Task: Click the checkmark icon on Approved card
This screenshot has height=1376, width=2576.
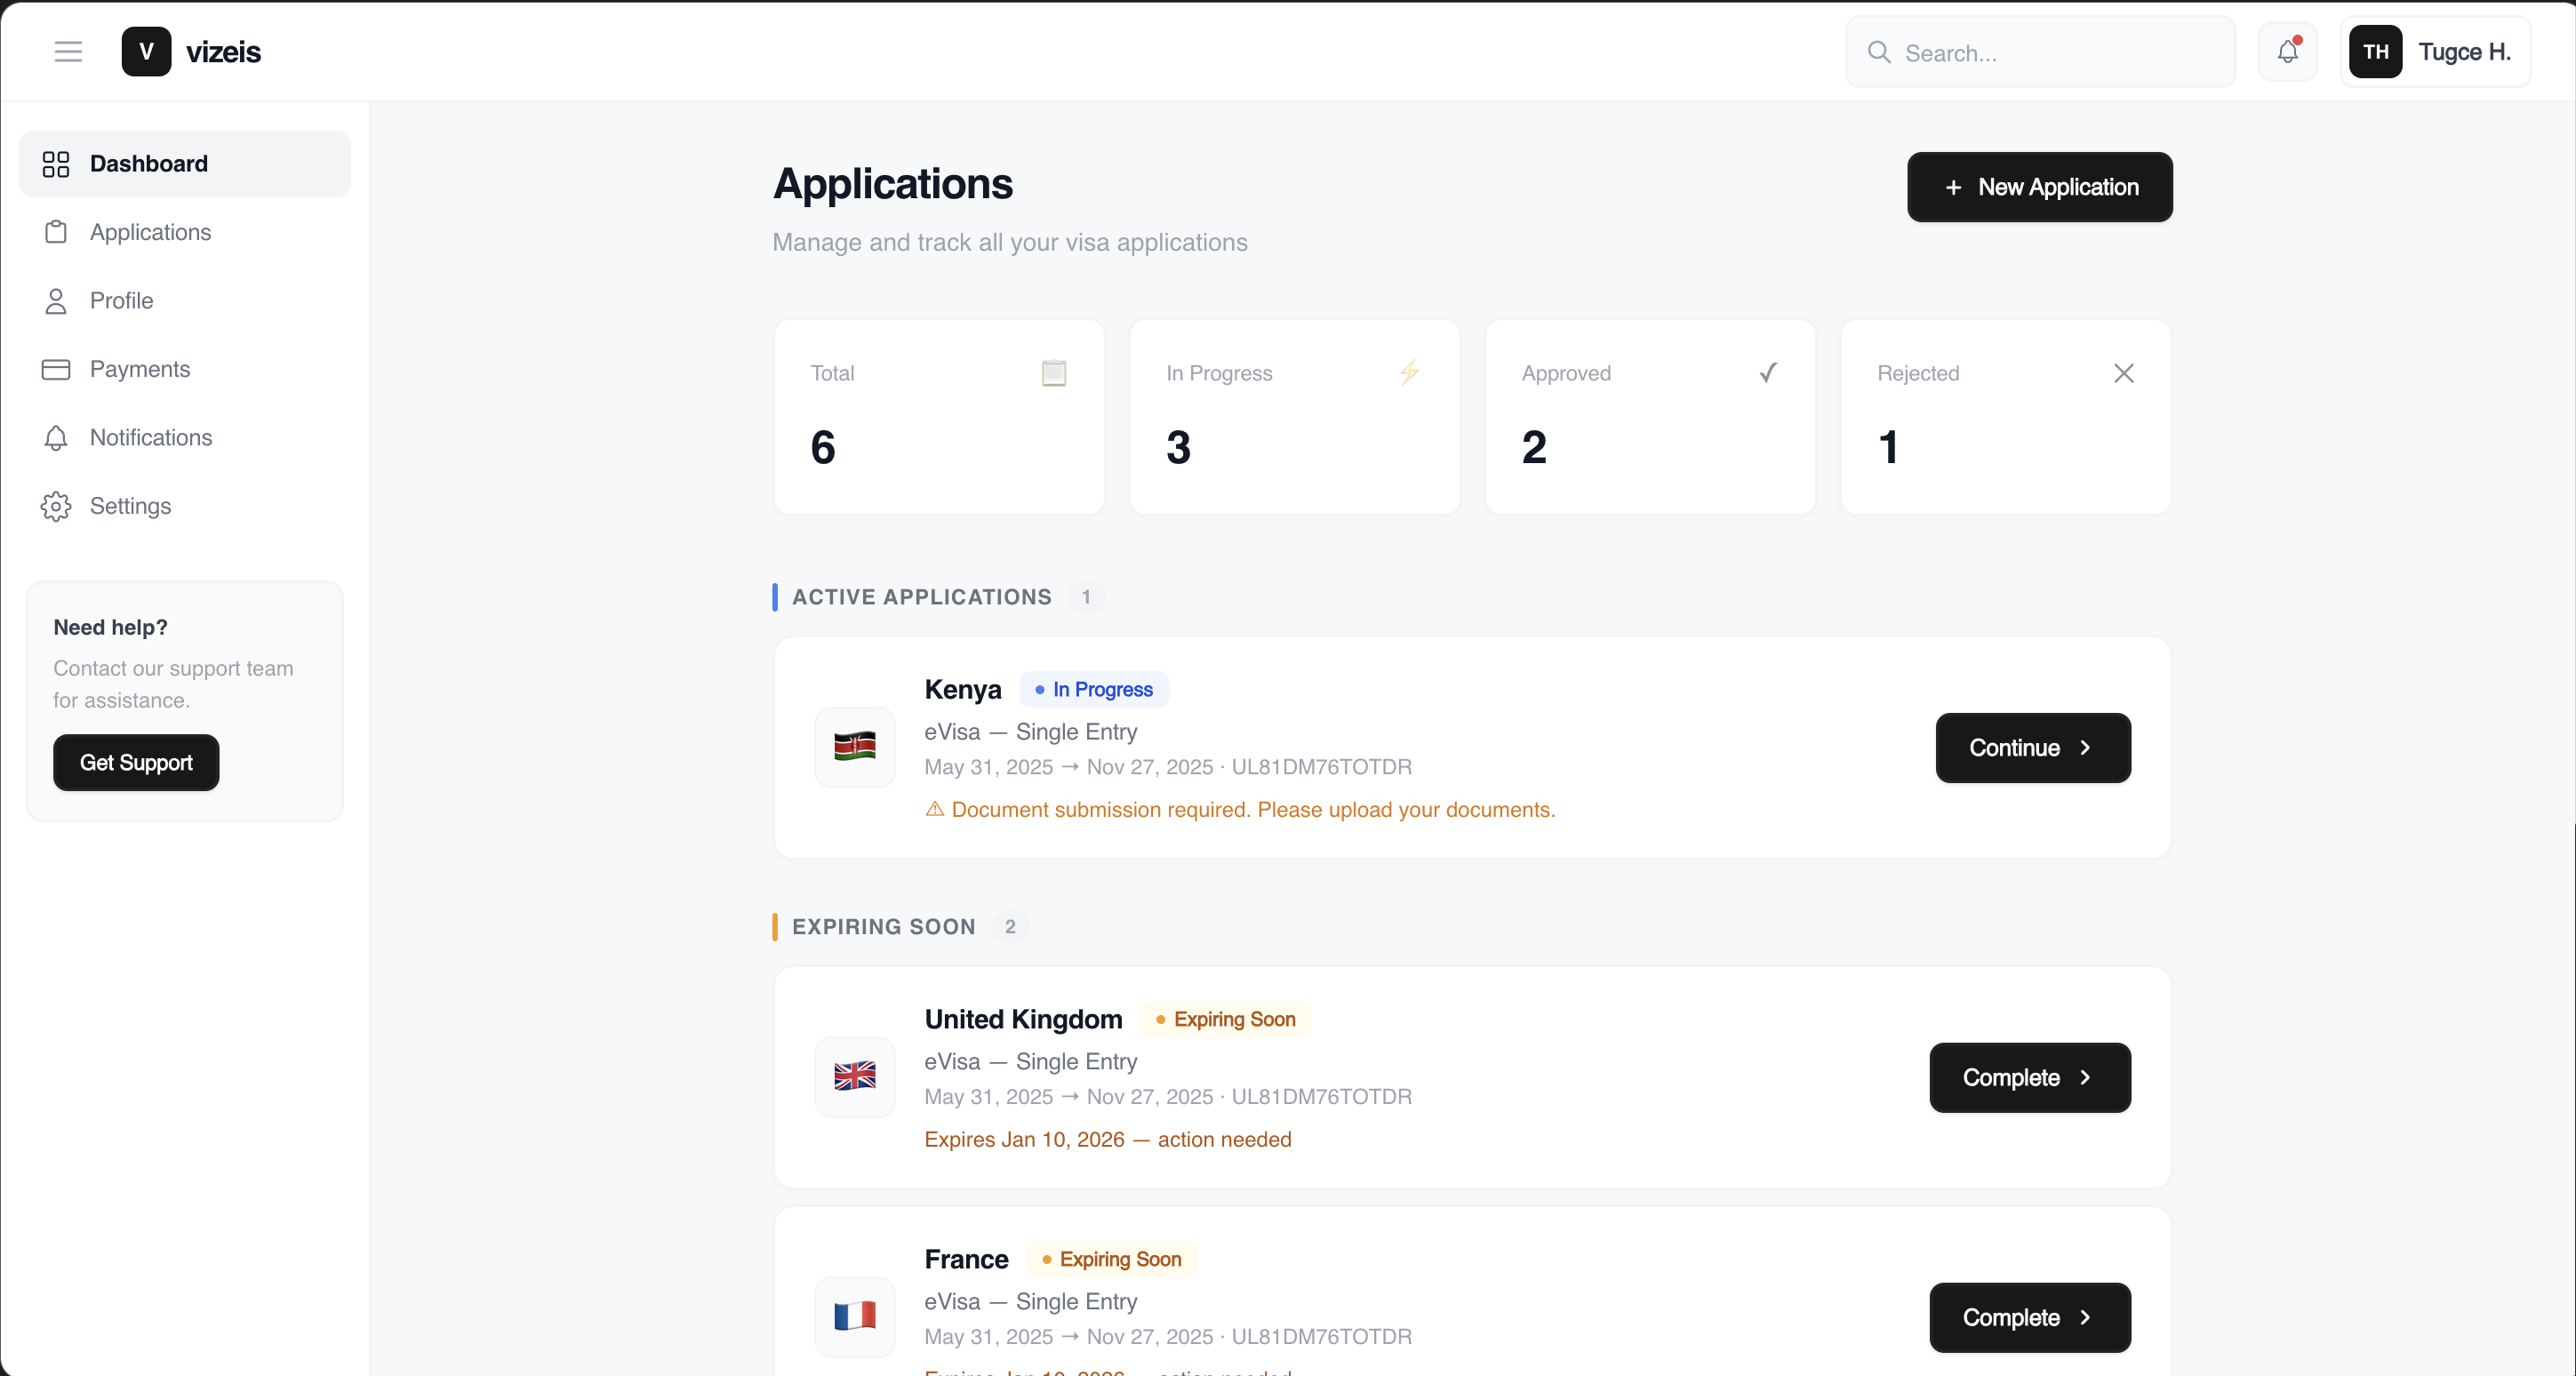Action: [x=1766, y=372]
